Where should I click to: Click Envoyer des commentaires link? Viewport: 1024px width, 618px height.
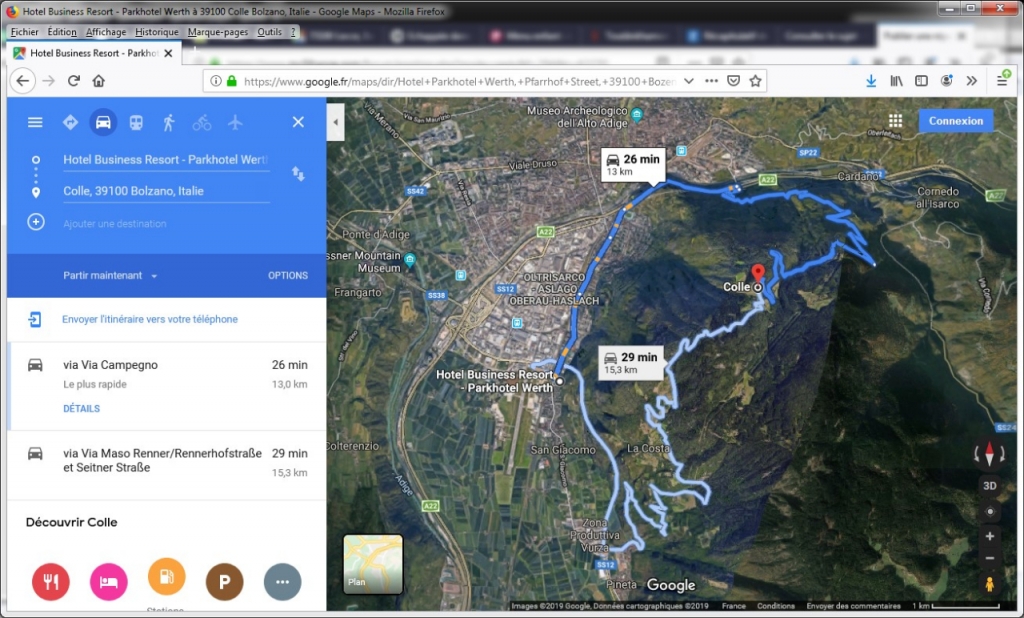point(854,606)
